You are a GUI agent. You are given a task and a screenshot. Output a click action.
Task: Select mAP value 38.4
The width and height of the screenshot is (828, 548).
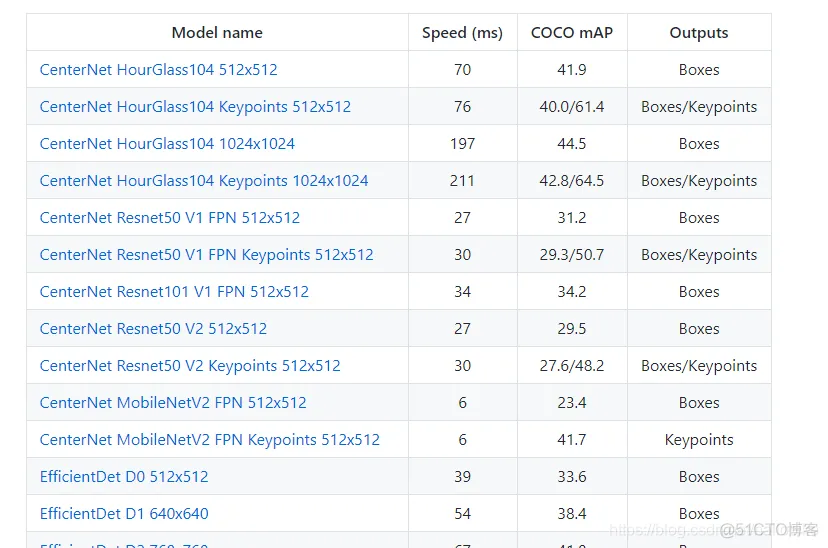click(x=572, y=513)
